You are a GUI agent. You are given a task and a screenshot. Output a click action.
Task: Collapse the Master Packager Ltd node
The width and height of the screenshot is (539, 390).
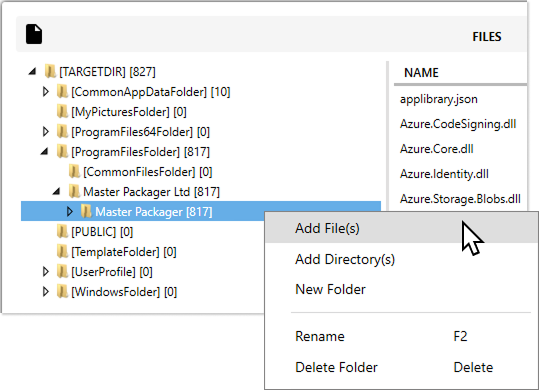pos(56,191)
